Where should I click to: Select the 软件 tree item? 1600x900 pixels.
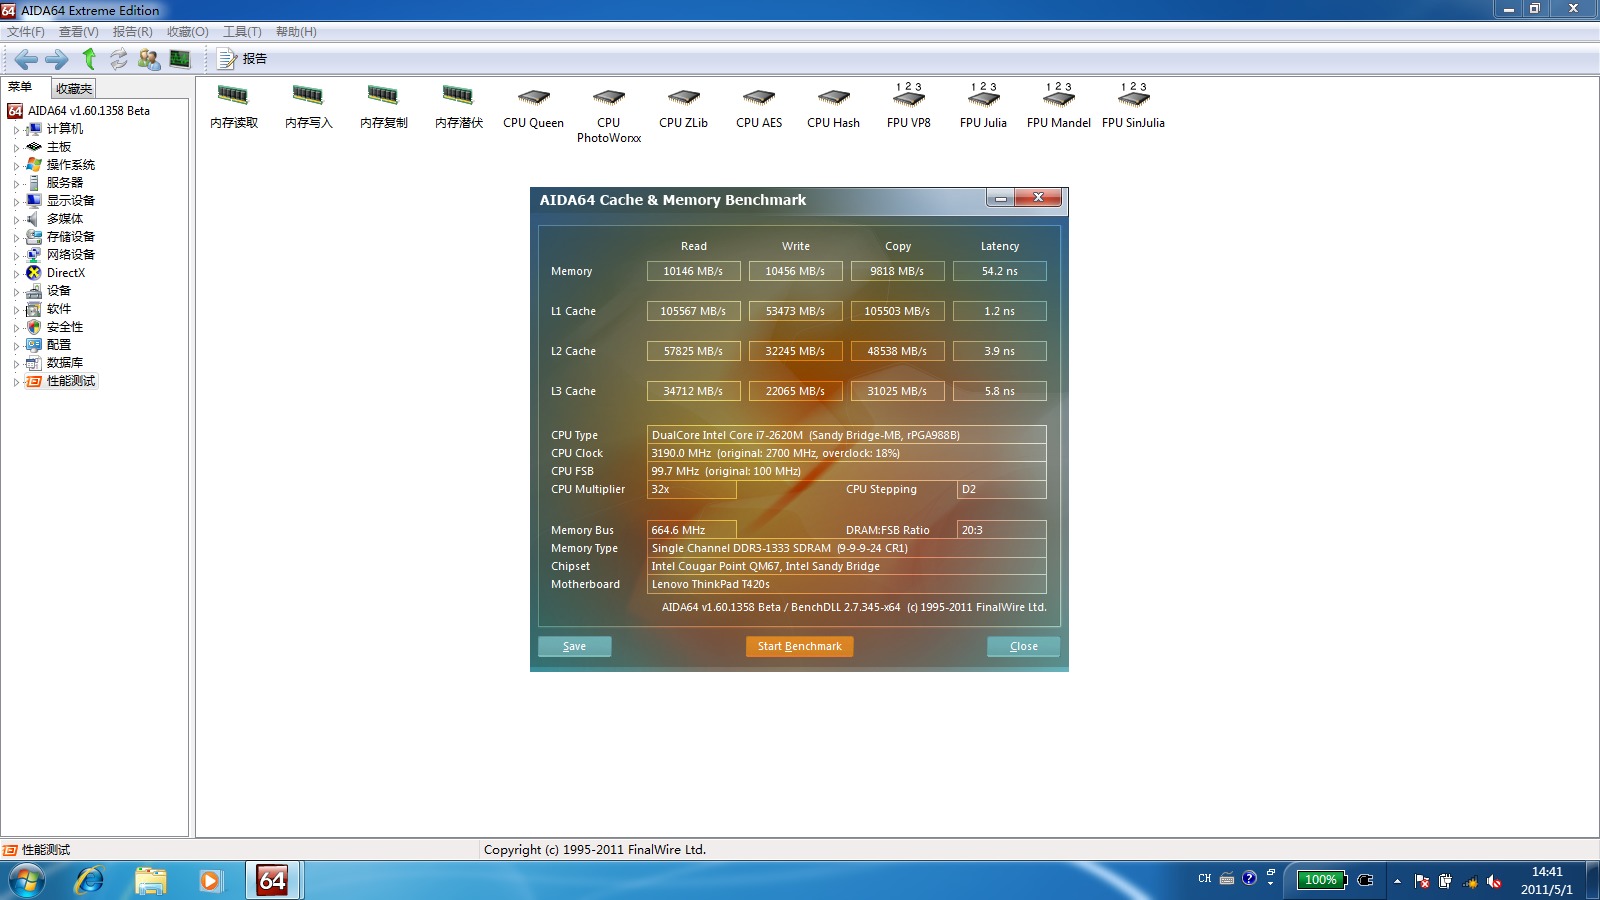pyautogui.click(x=59, y=309)
